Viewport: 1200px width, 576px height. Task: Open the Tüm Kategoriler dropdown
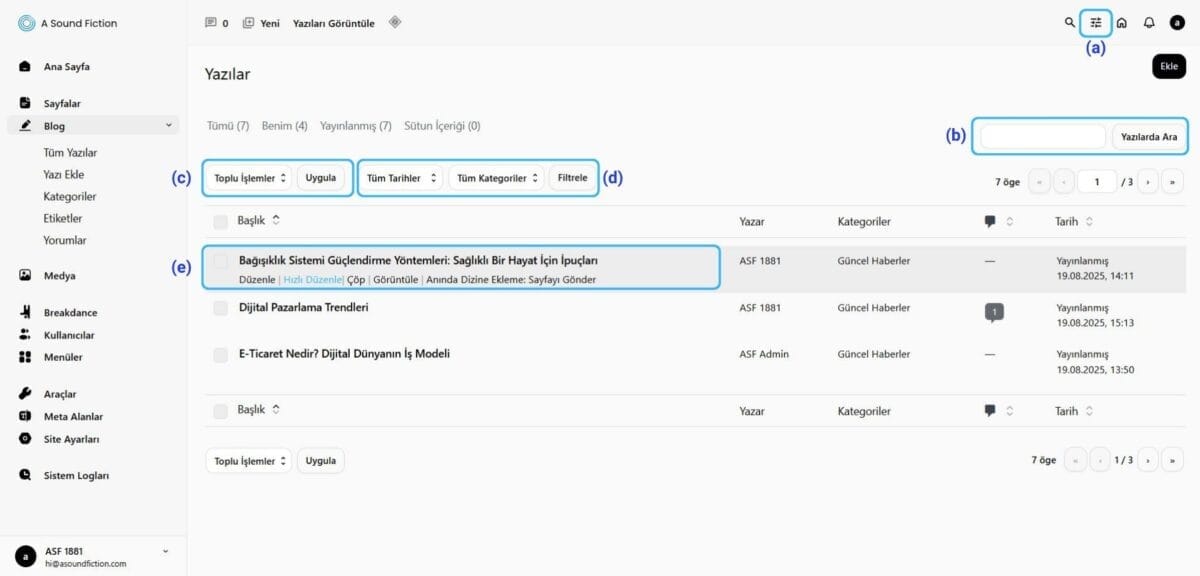point(496,178)
